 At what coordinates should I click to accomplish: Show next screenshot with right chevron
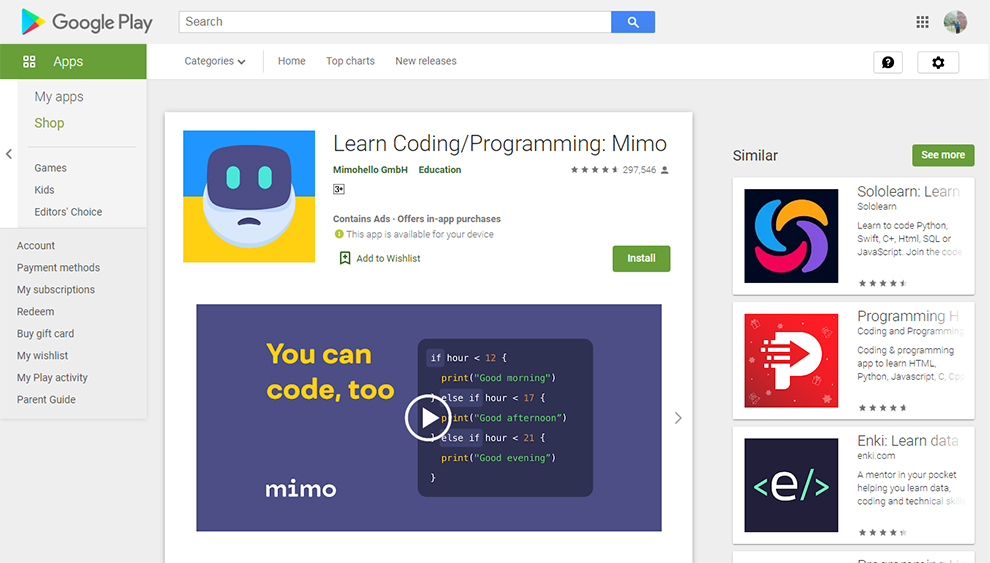click(677, 418)
